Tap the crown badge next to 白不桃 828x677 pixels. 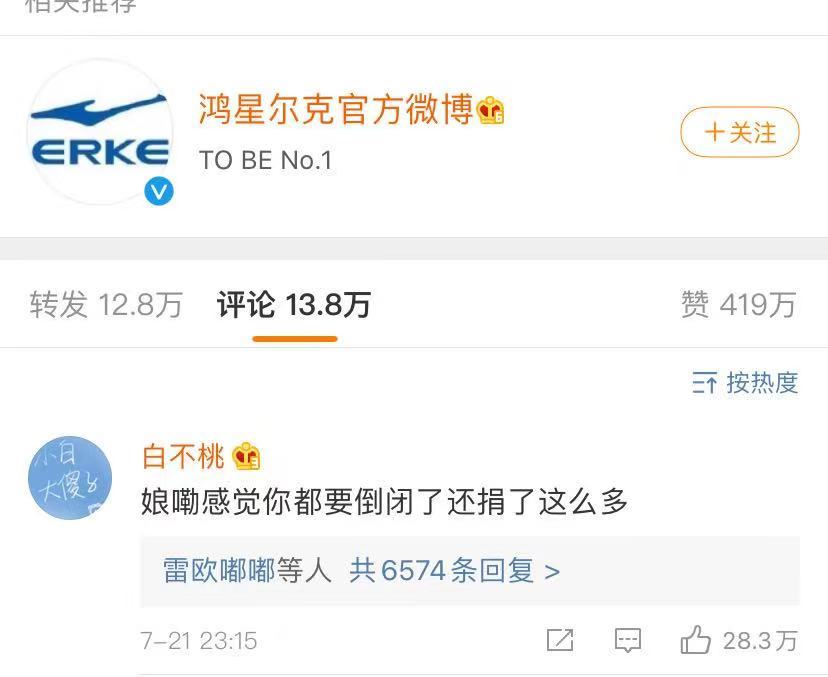point(246,457)
